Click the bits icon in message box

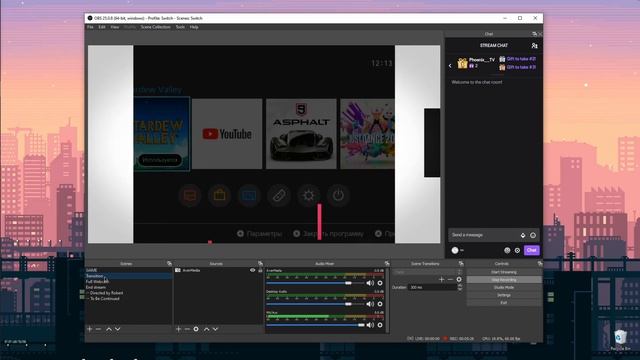pos(523,235)
